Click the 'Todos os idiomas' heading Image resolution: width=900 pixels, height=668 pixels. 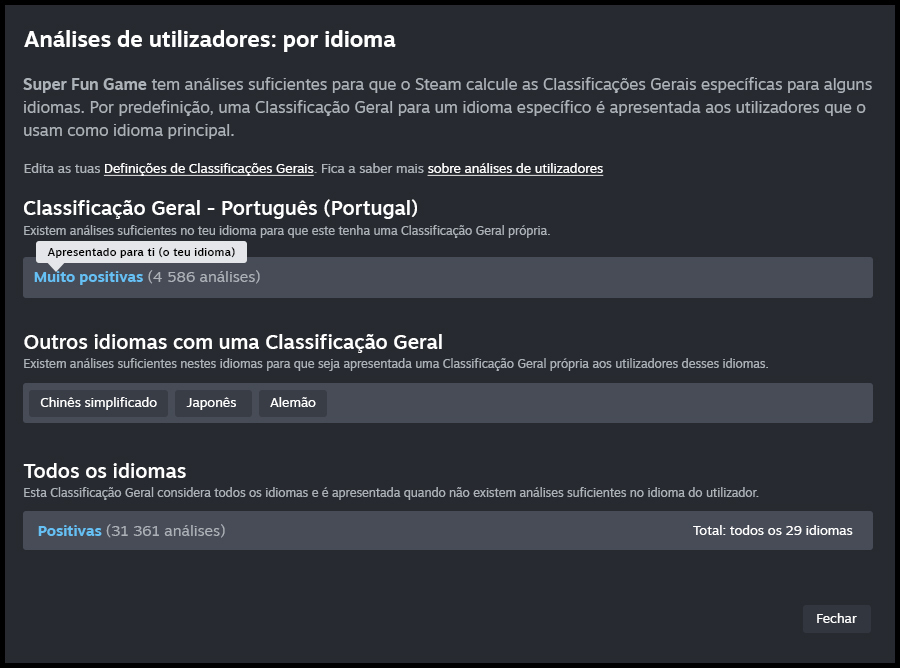pos(105,470)
